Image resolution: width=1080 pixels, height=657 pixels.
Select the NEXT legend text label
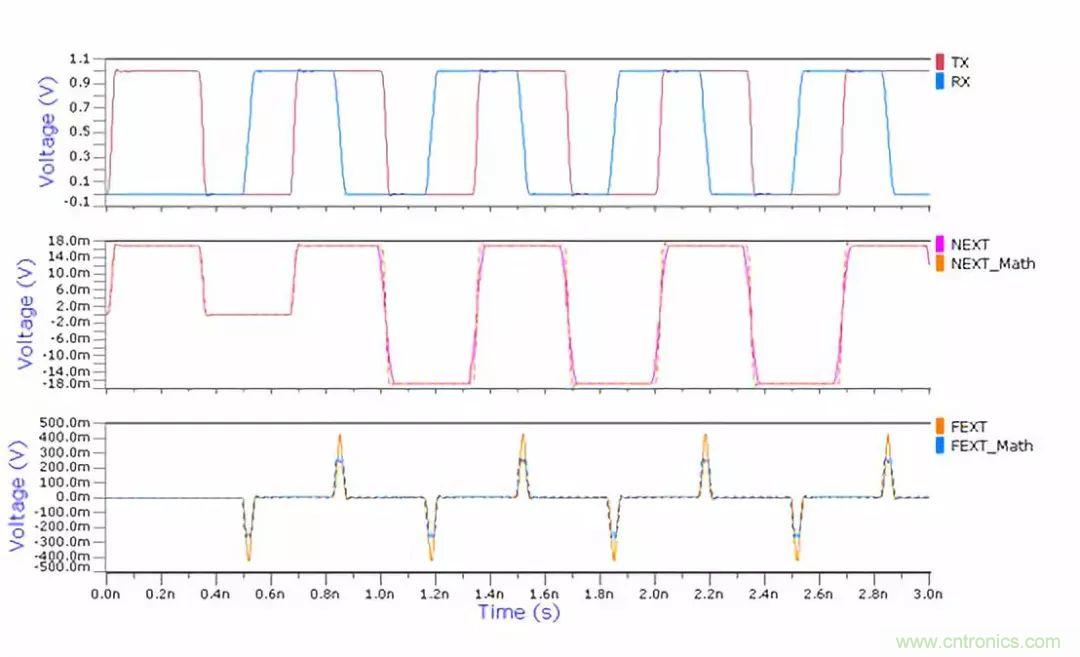[x=970, y=244]
